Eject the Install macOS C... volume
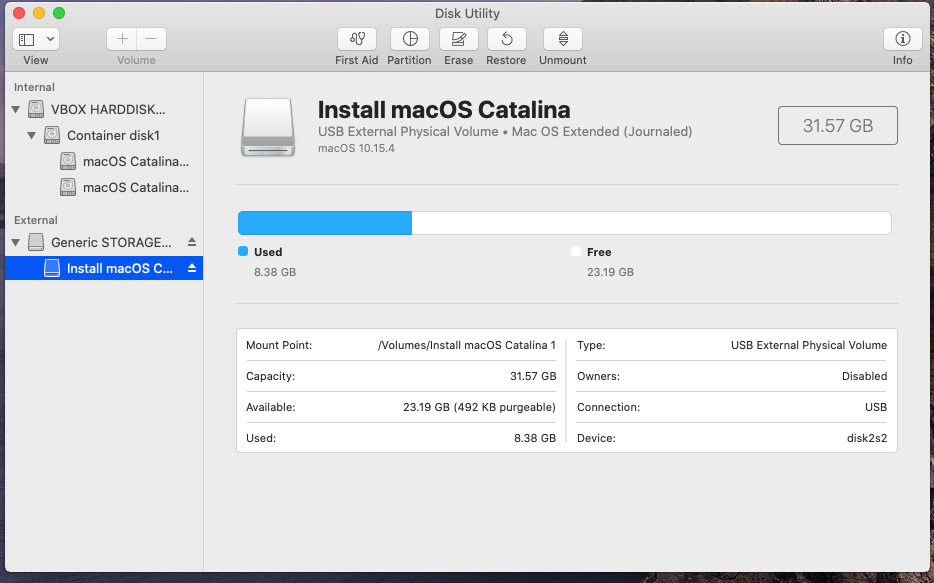The image size is (934, 583). [x=192, y=268]
